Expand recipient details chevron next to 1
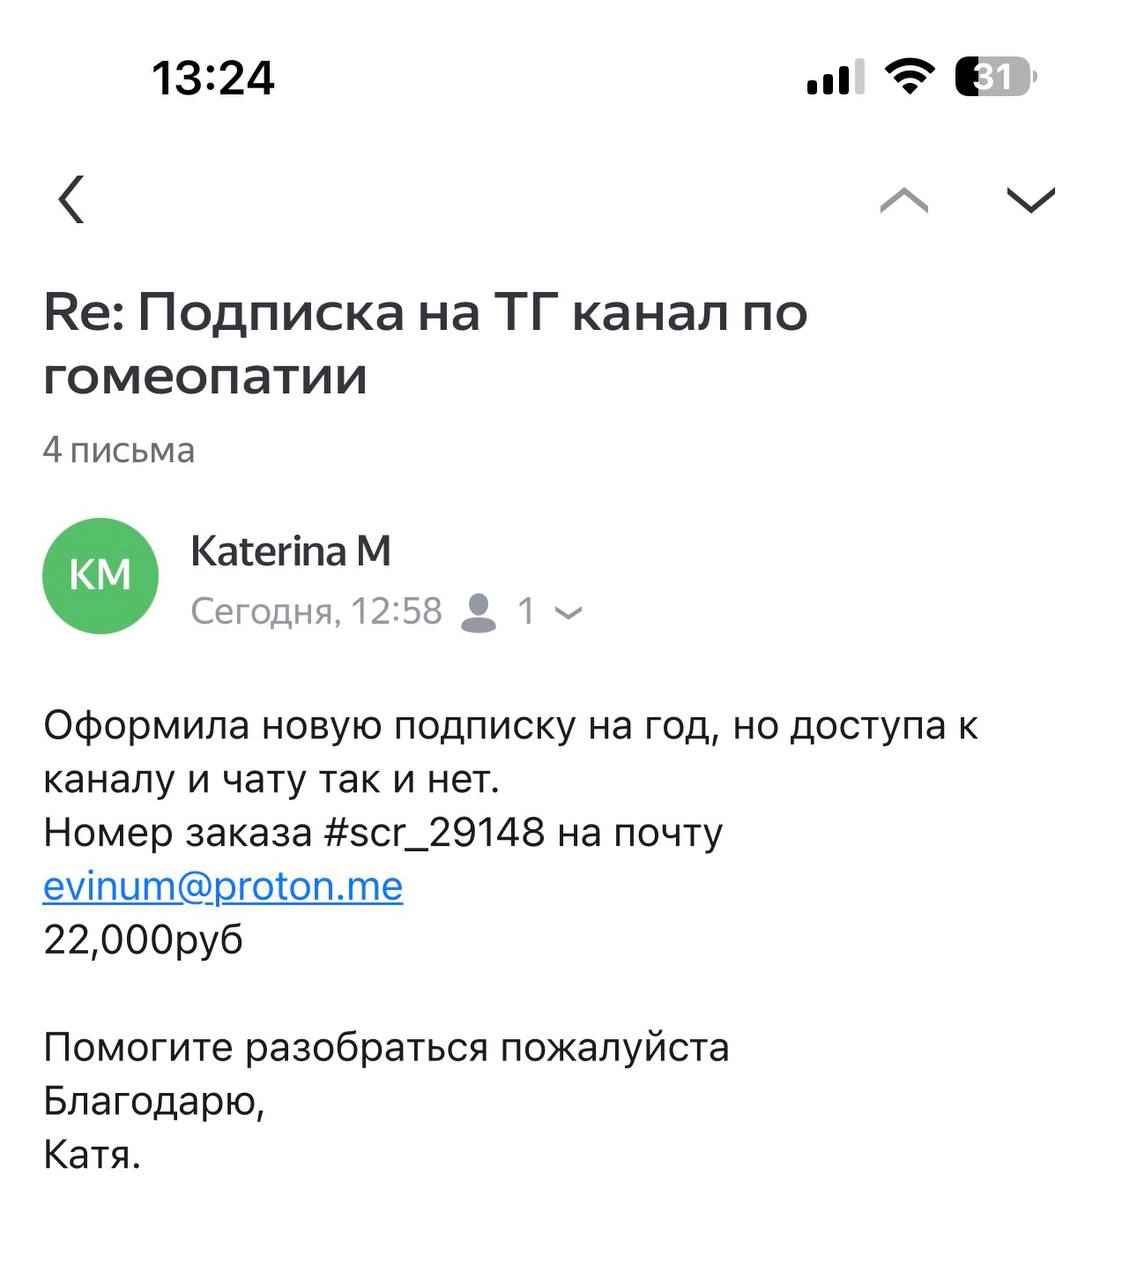The width and height of the screenshot is (1137, 1280). pos(568,613)
